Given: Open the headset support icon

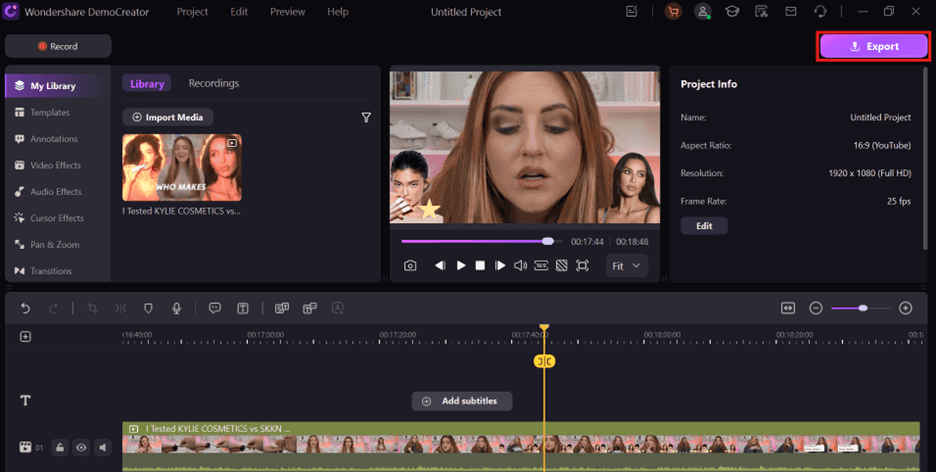Looking at the screenshot, I should click(820, 12).
